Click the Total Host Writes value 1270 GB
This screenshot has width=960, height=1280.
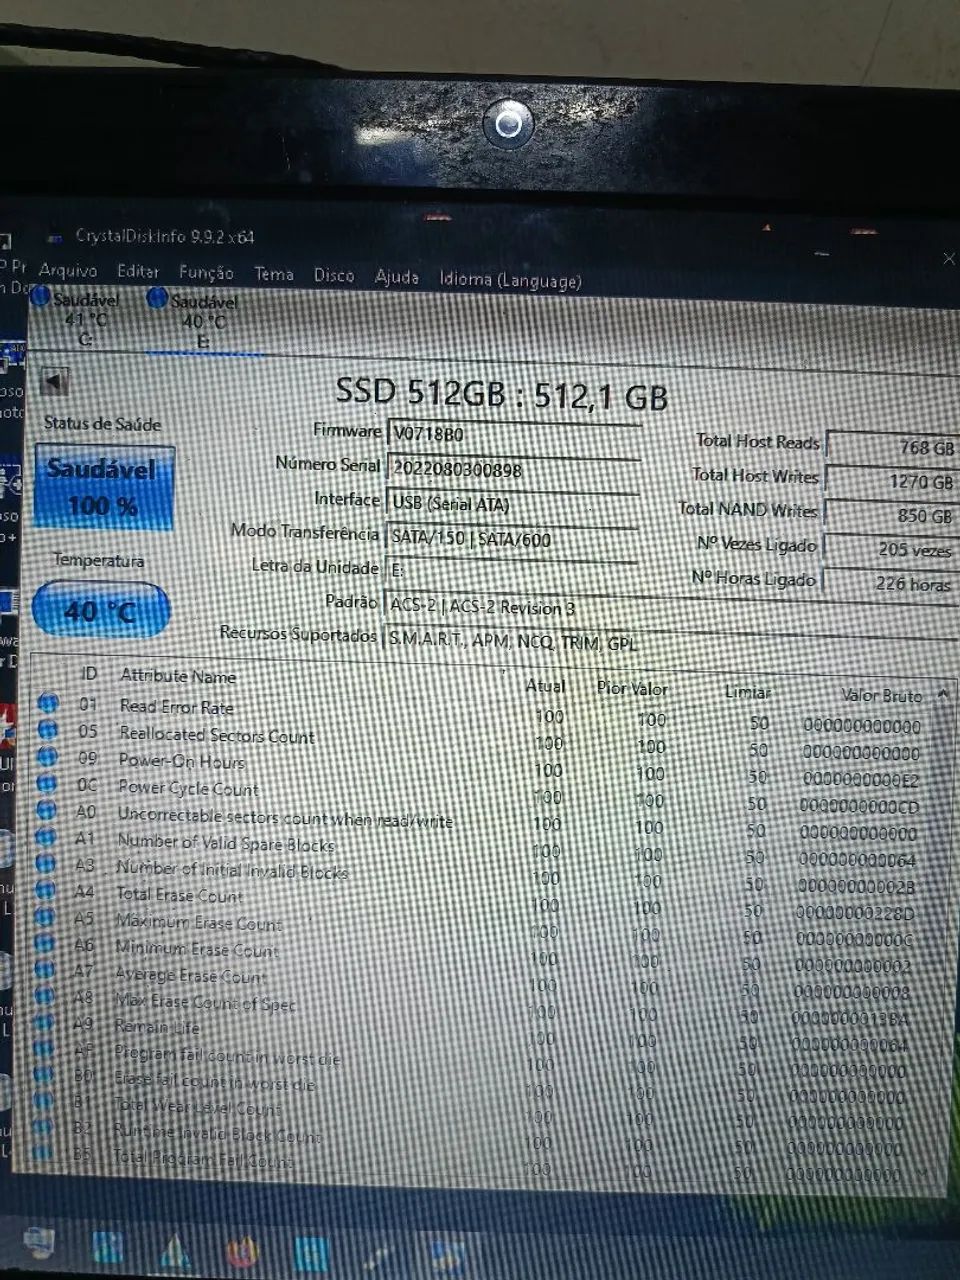(890, 481)
